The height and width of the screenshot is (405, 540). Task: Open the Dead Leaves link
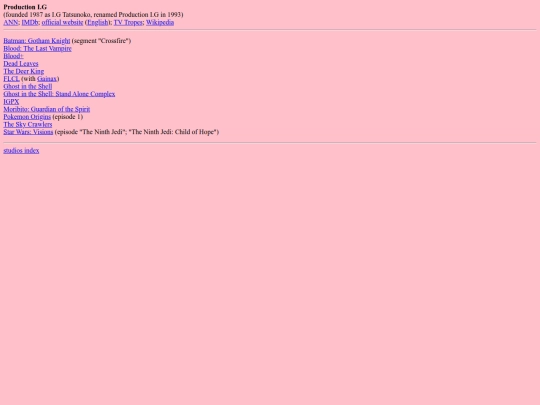click(x=21, y=64)
